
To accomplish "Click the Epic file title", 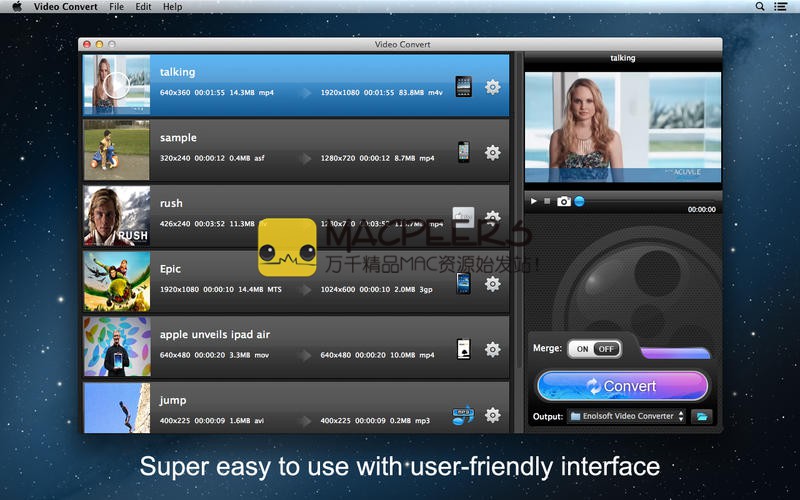I will (170, 269).
